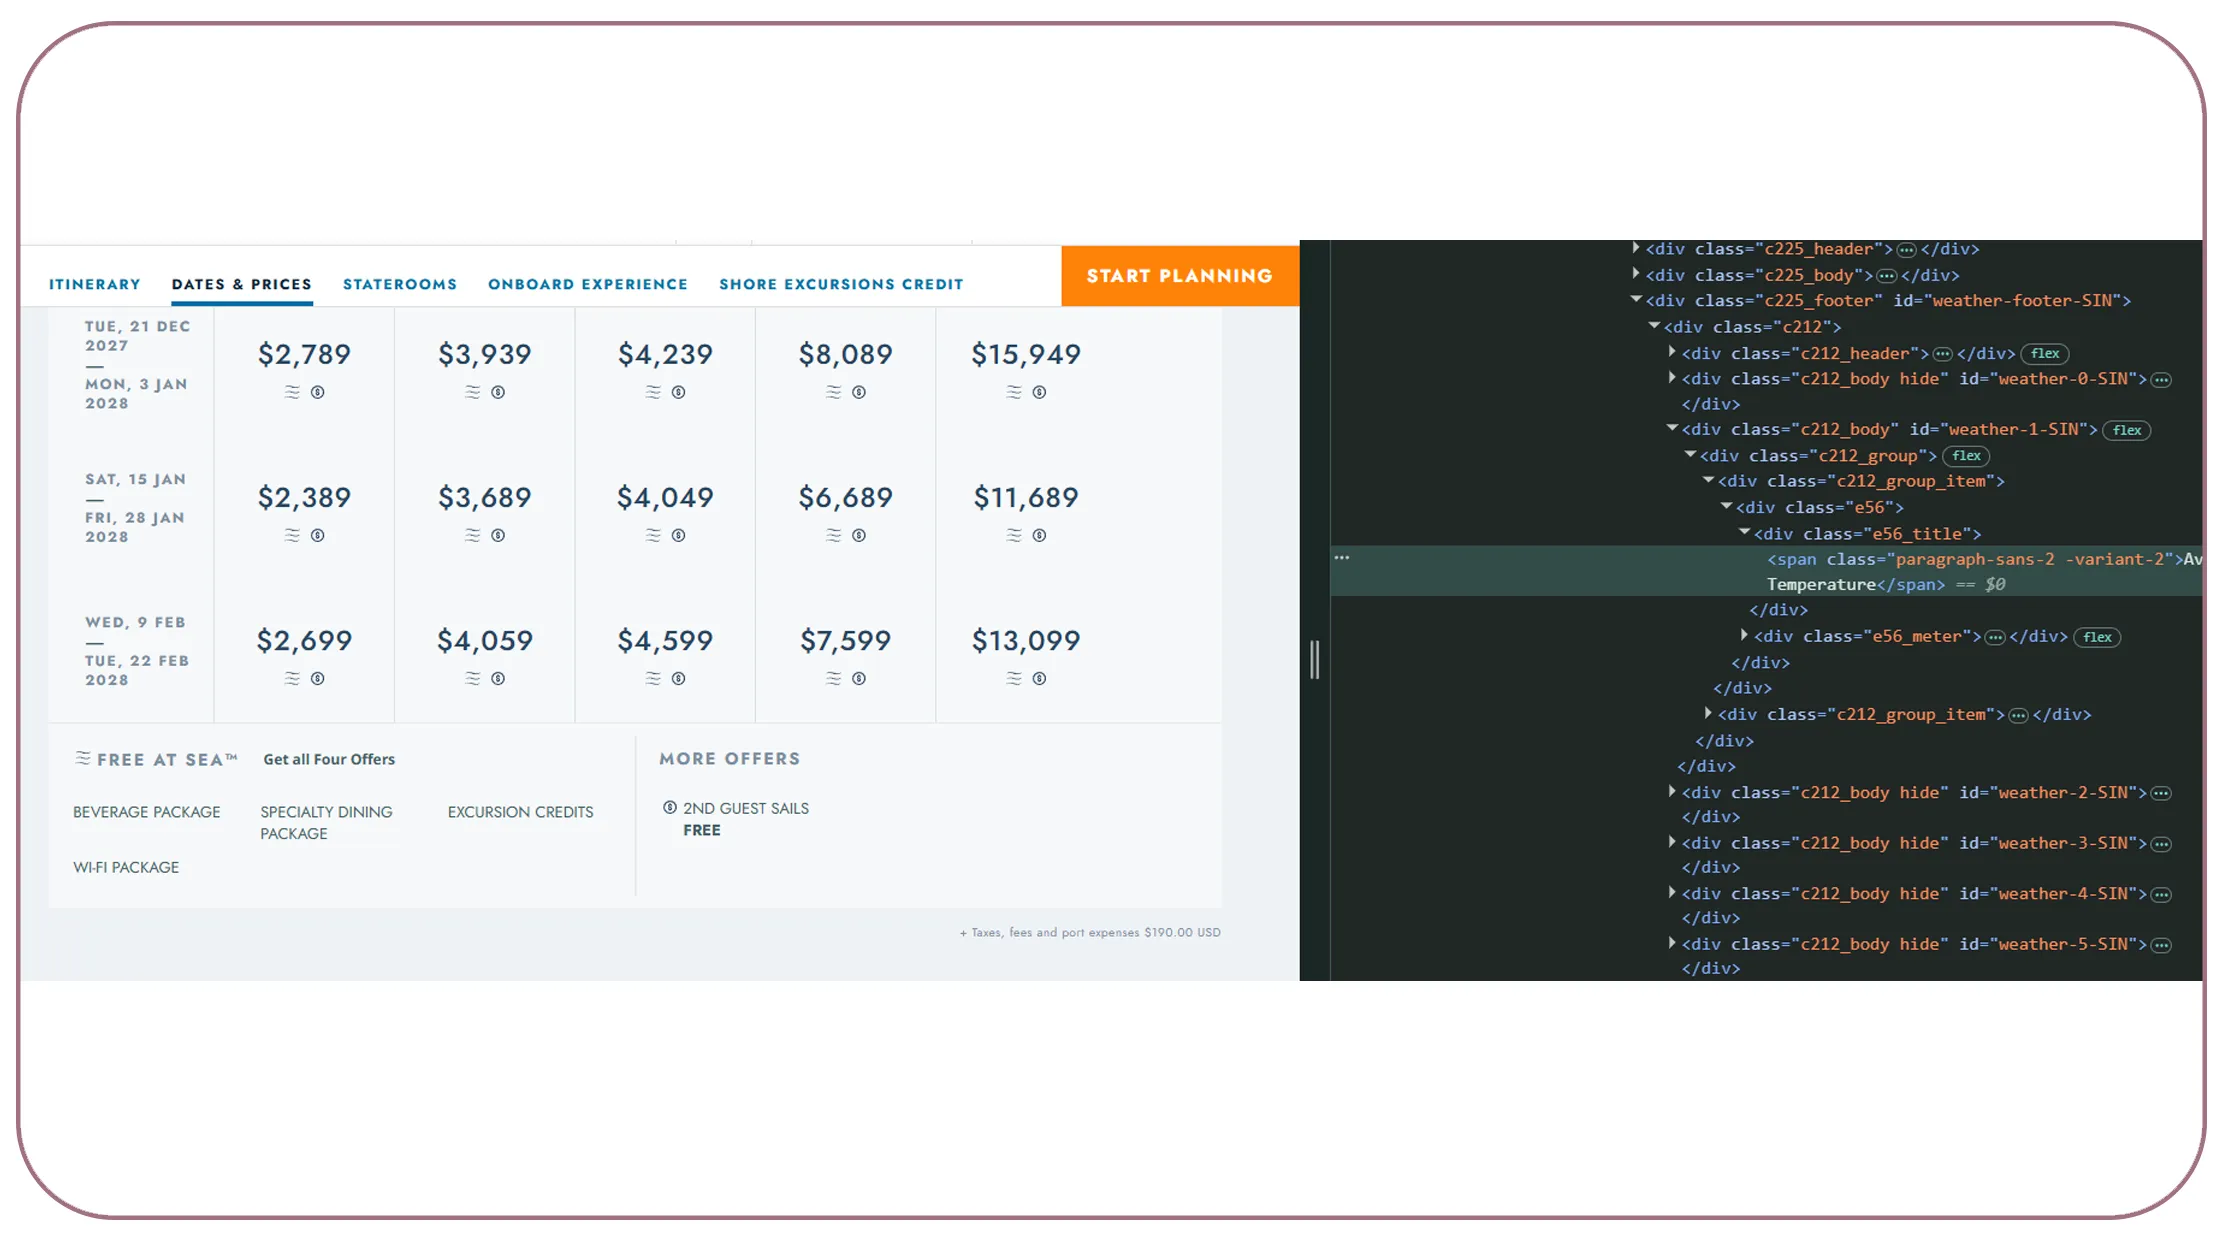2223x1240 pixels.
Task: Click the waves icon under $6,689
Action: point(834,535)
